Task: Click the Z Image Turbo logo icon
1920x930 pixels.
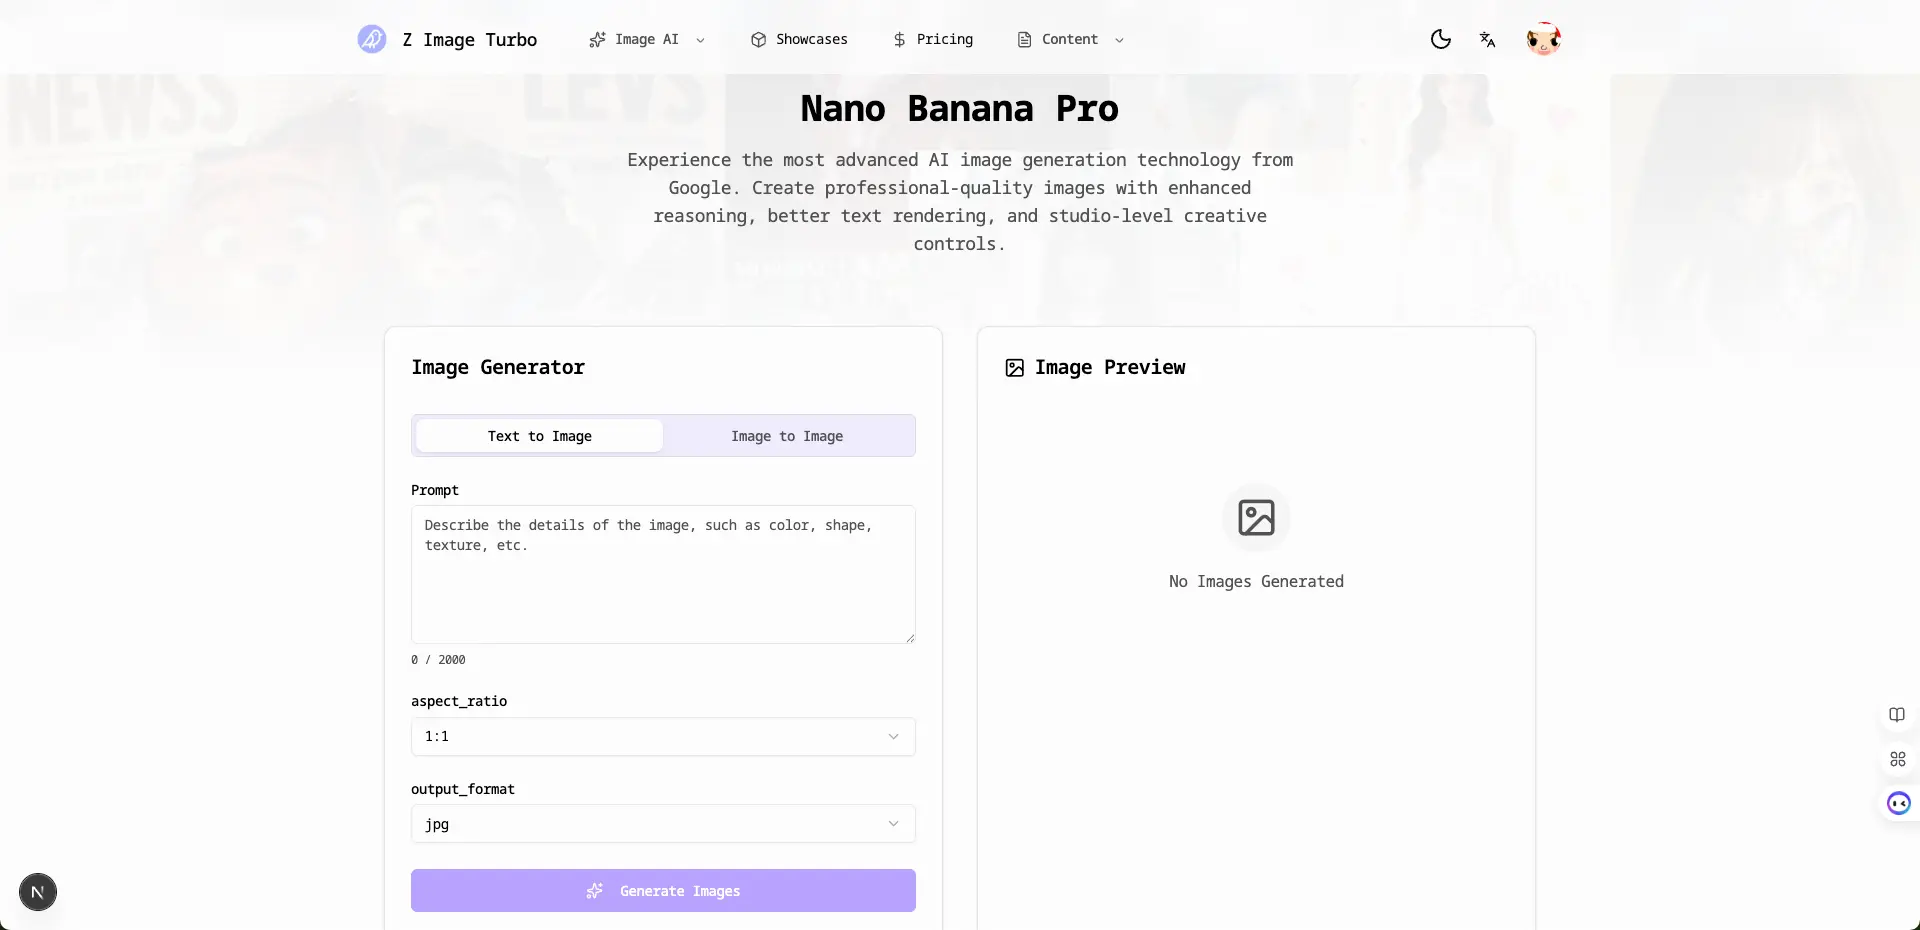Action: click(x=372, y=39)
